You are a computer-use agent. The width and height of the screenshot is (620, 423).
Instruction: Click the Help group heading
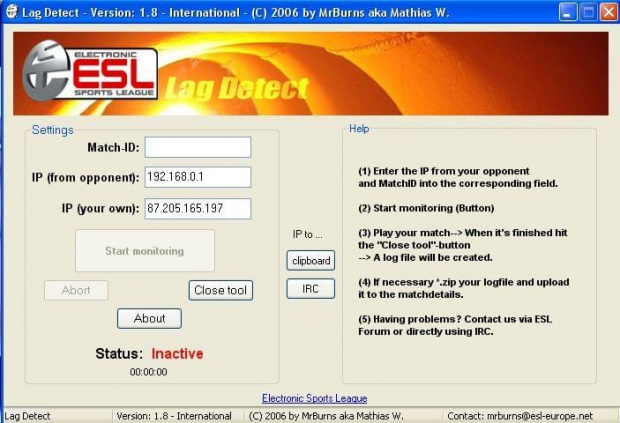click(x=359, y=128)
